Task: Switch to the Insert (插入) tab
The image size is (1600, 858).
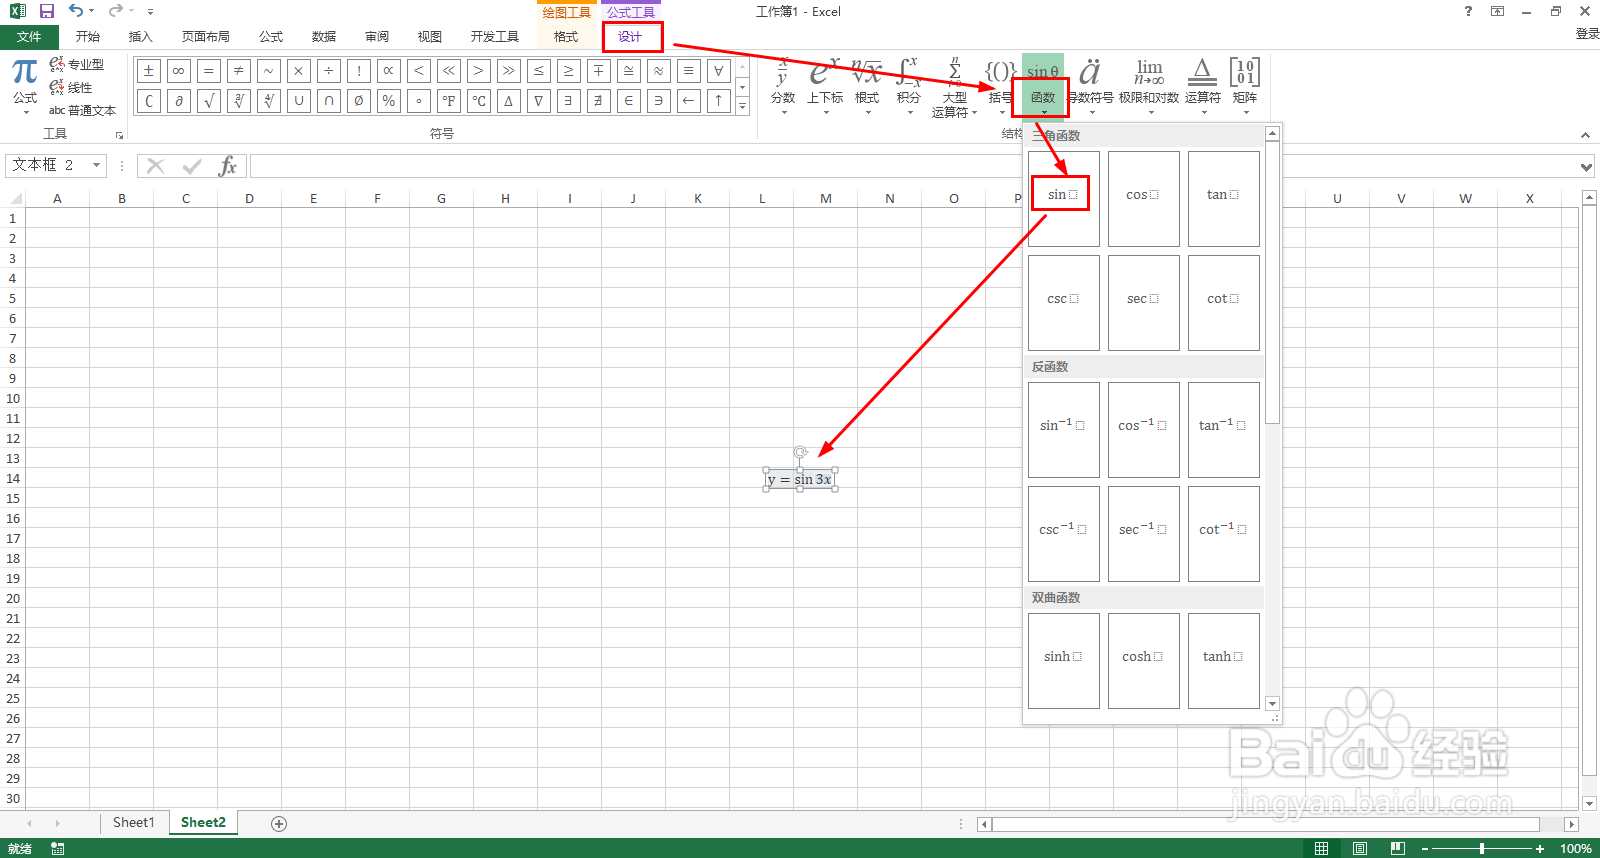Action: pos(141,37)
